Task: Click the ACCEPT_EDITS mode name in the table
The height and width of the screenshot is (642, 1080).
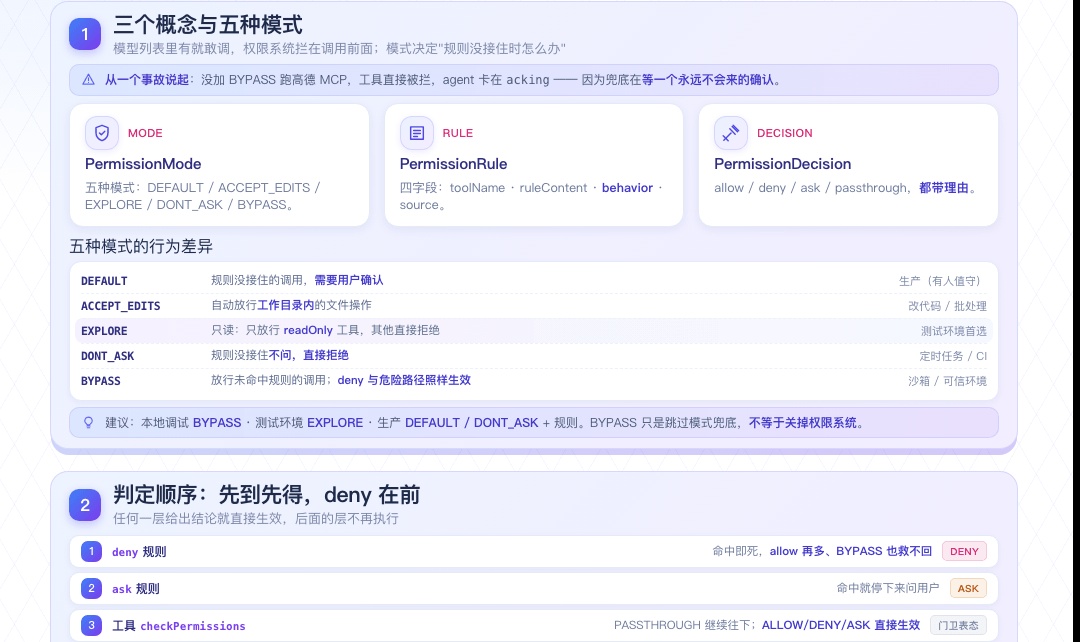Action: click(121, 306)
